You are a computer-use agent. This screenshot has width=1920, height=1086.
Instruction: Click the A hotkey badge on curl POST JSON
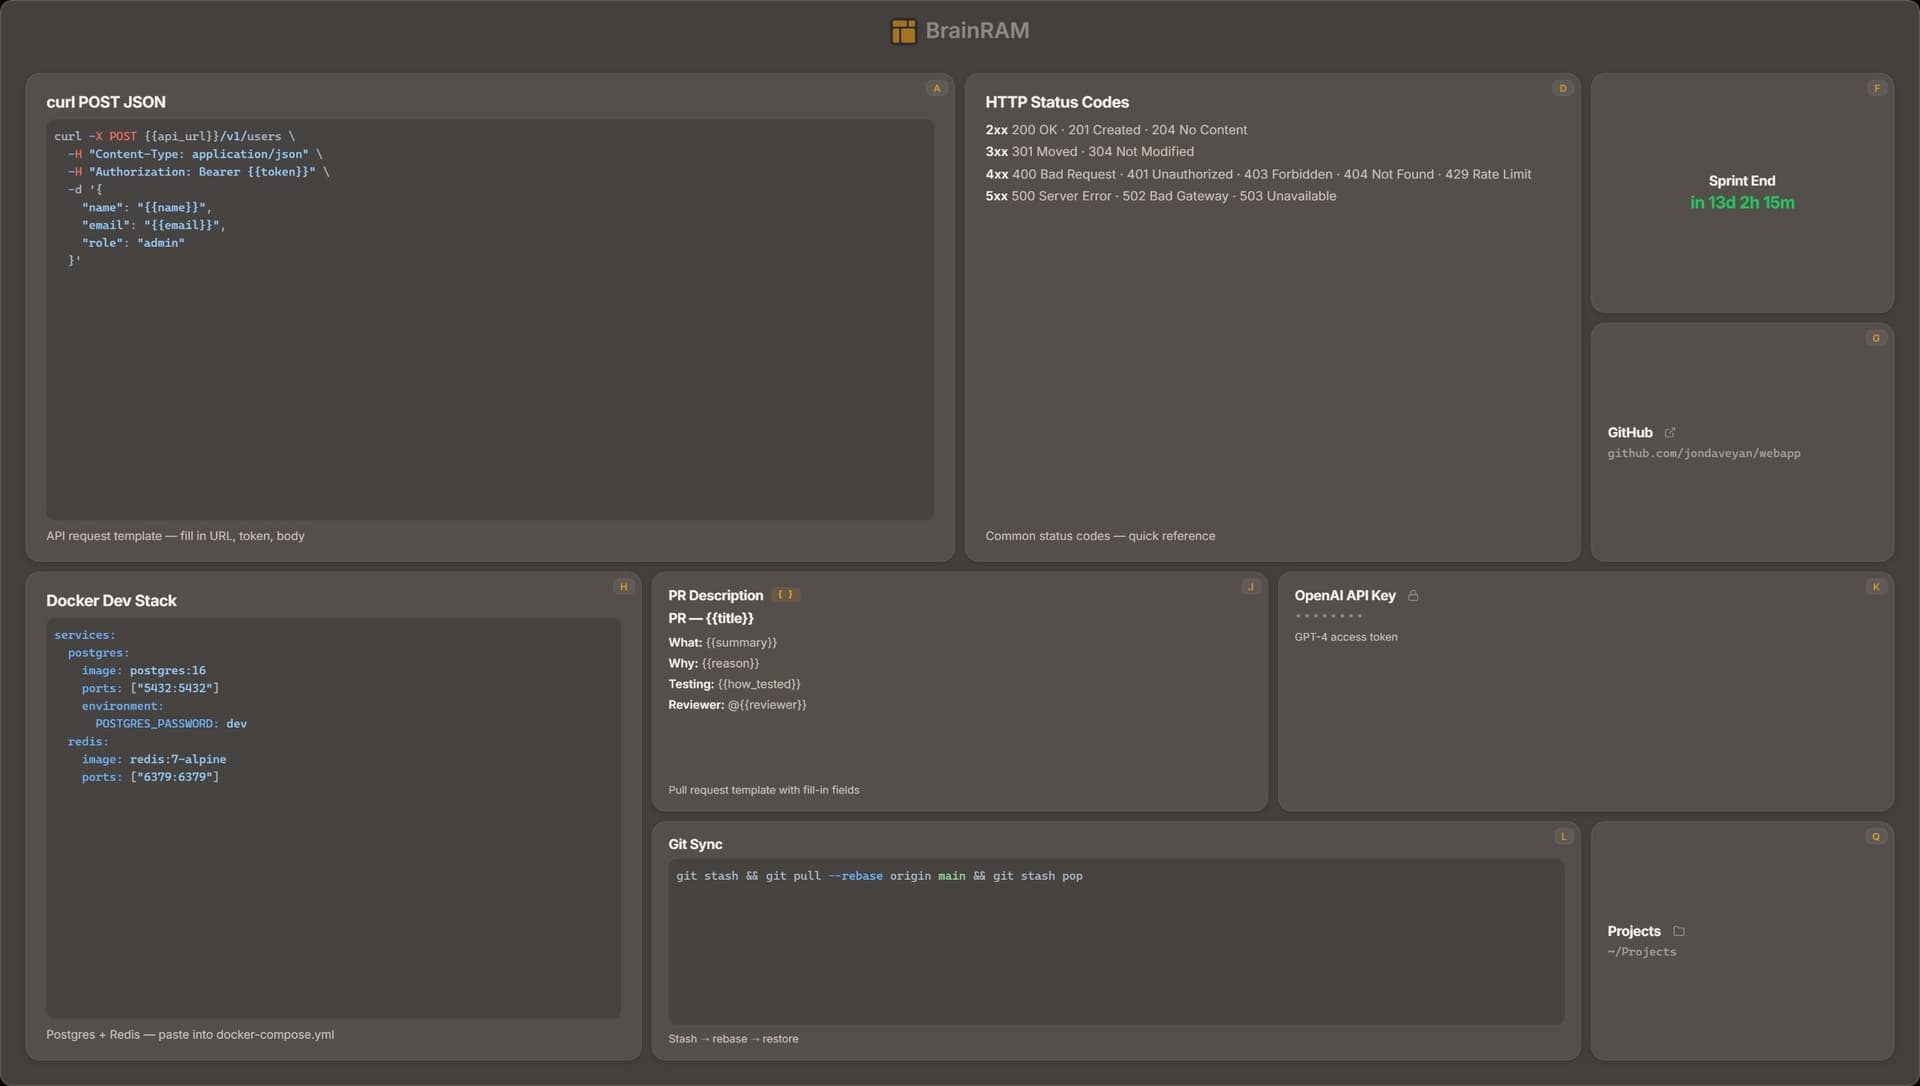click(x=937, y=88)
